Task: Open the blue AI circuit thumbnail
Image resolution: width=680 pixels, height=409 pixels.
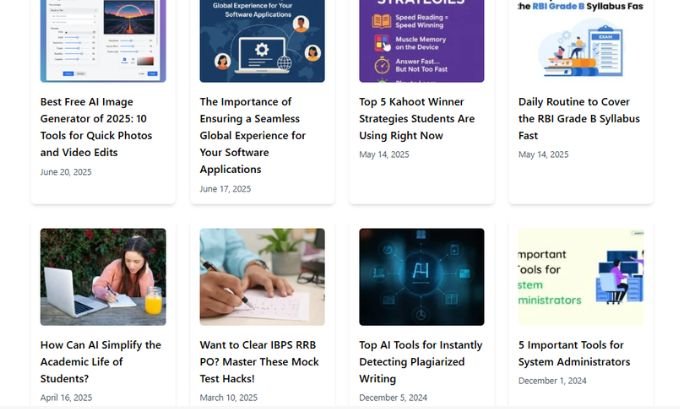Action: click(422, 277)
